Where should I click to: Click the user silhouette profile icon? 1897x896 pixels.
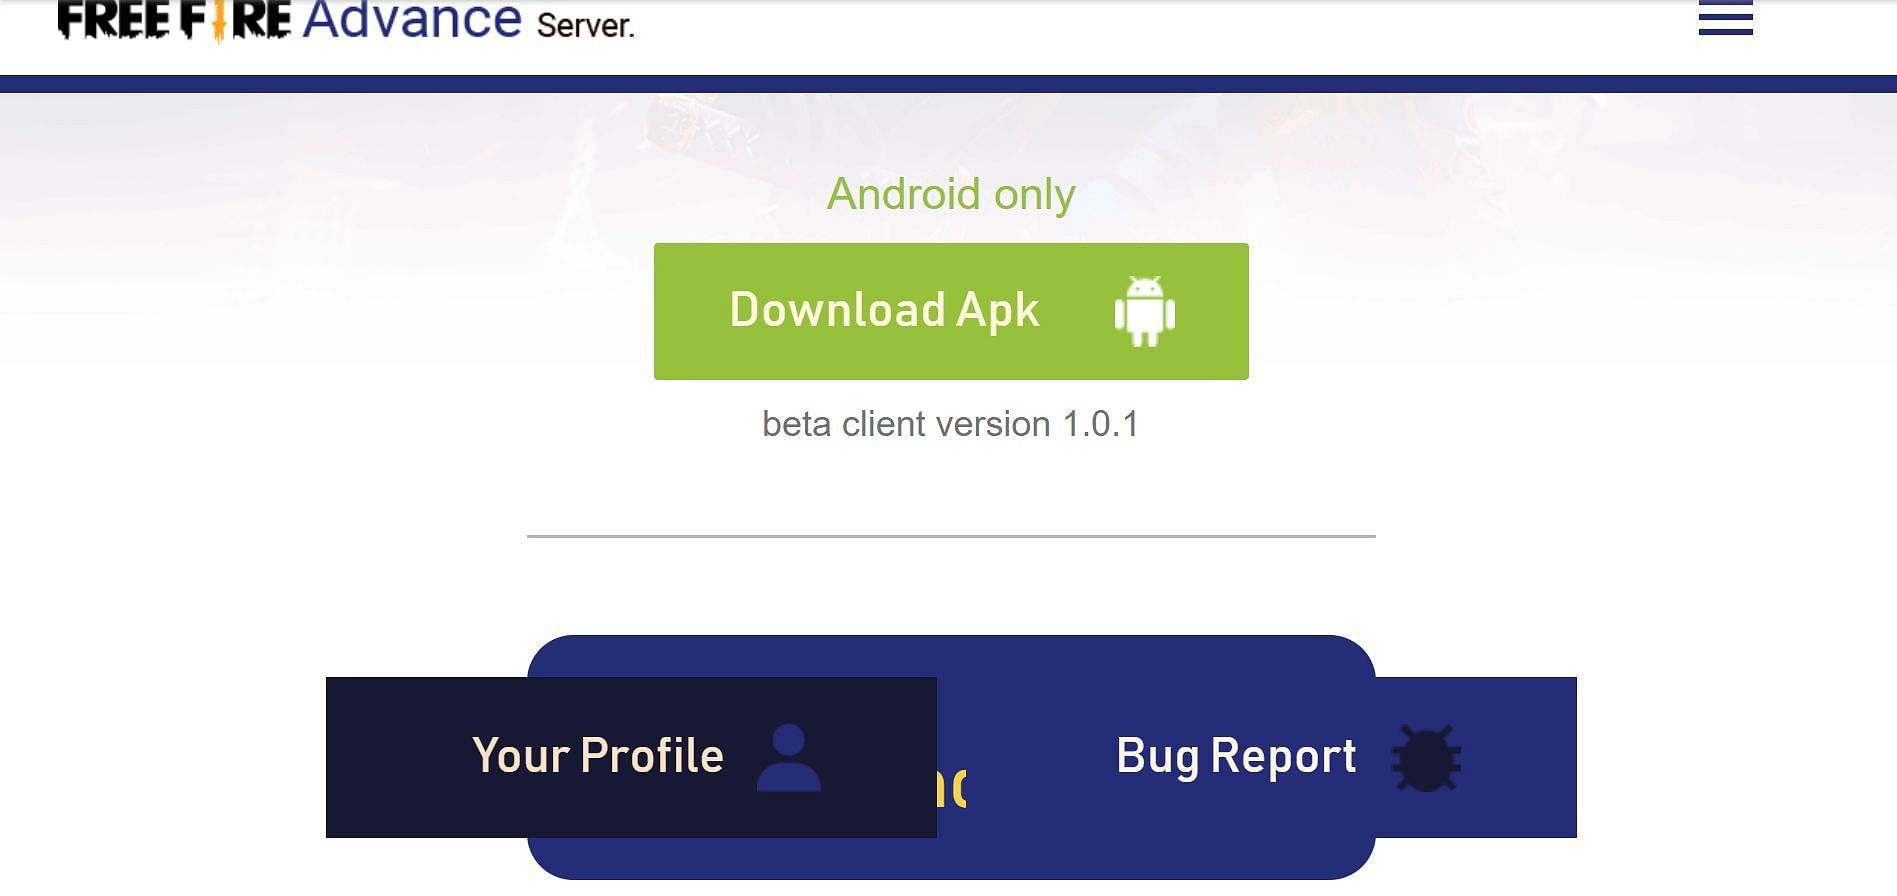(x=789, y=758)
